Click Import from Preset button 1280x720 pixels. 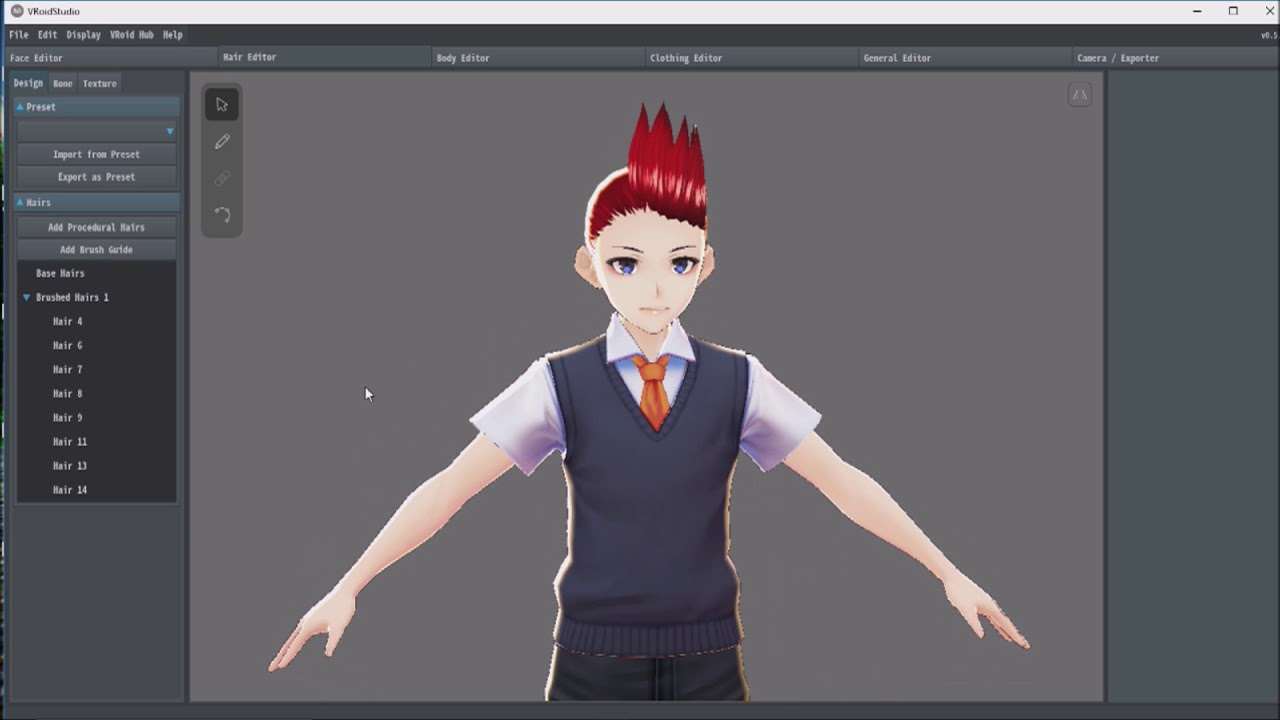[x=96, y=155]
